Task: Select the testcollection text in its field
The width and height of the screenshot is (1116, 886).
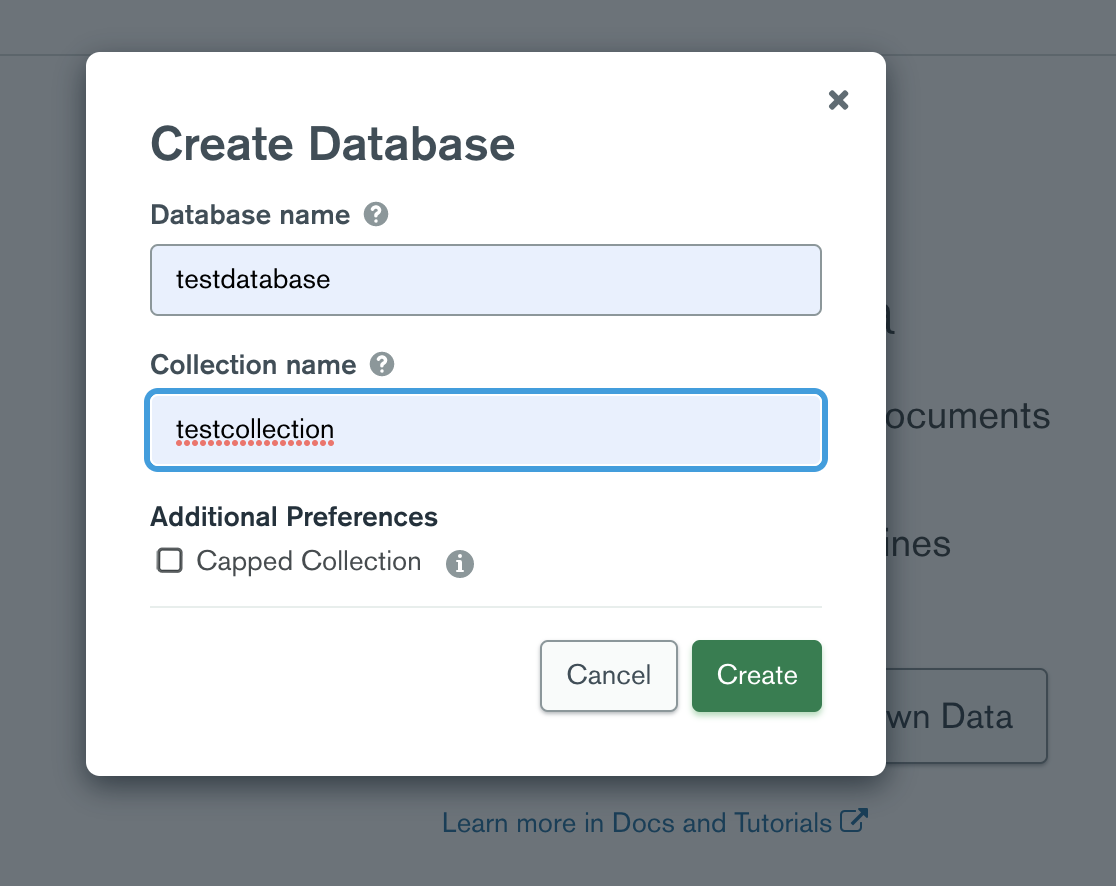Action: click(253, 430)
